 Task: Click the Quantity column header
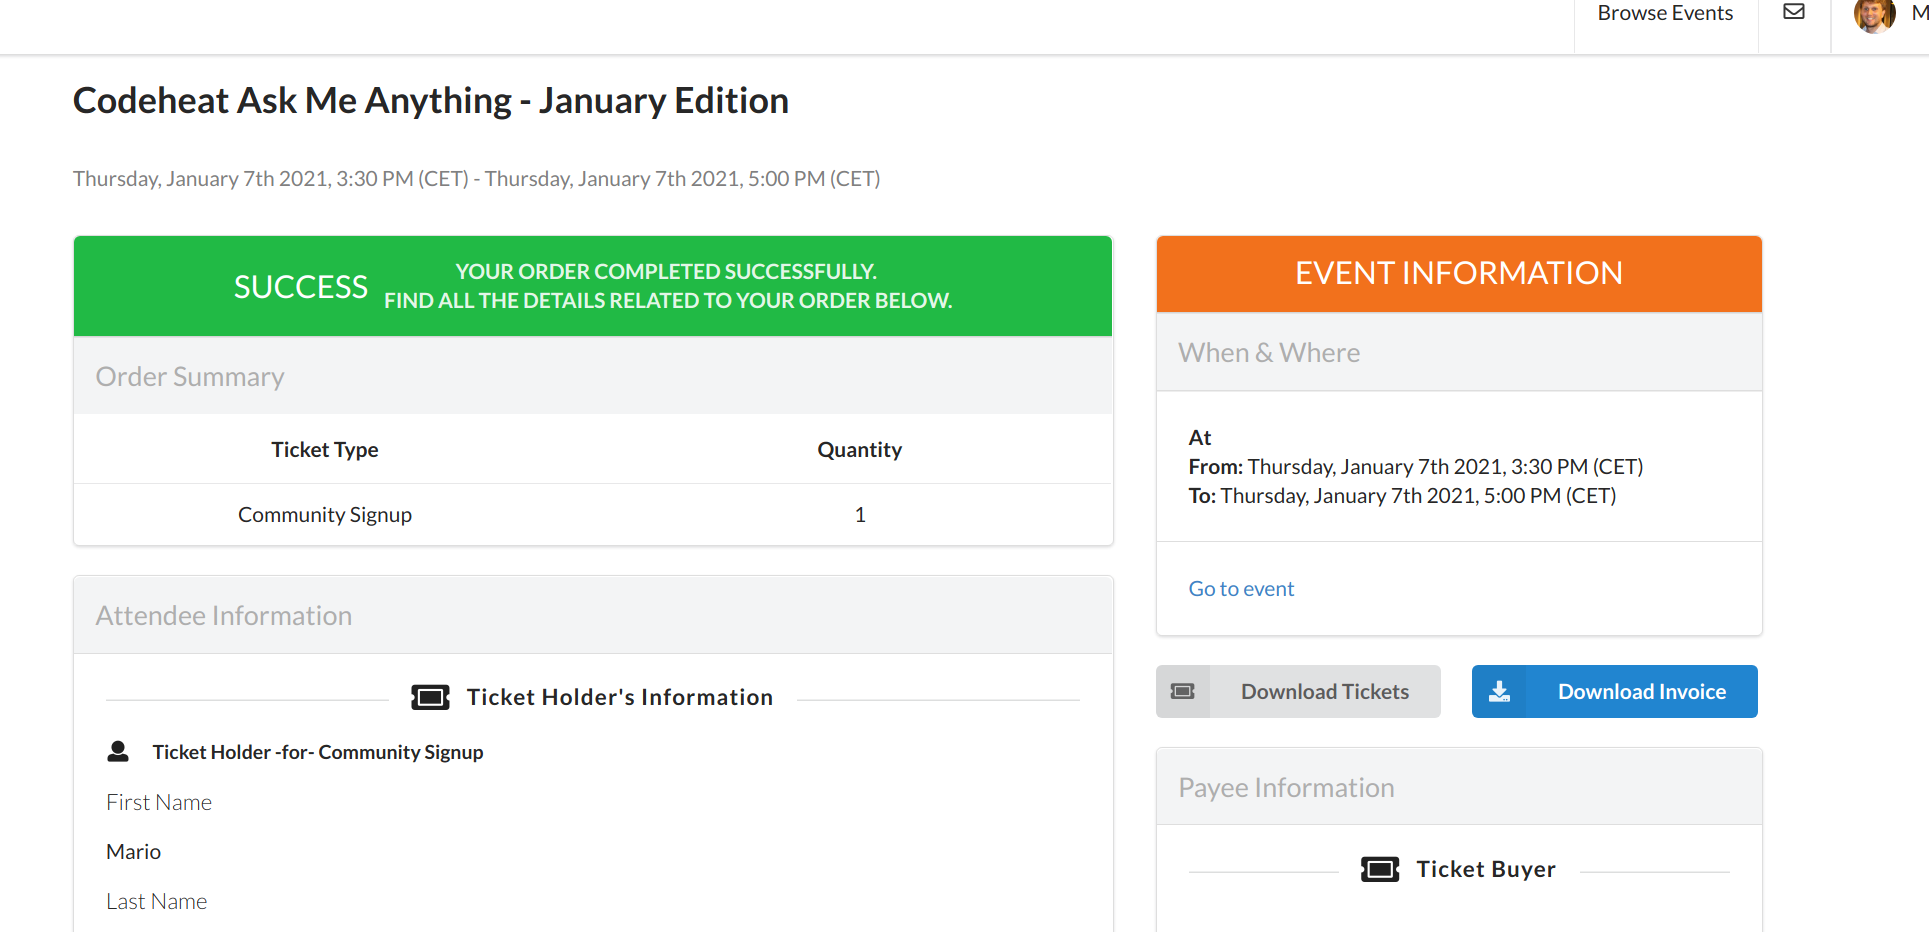point(860,449)
